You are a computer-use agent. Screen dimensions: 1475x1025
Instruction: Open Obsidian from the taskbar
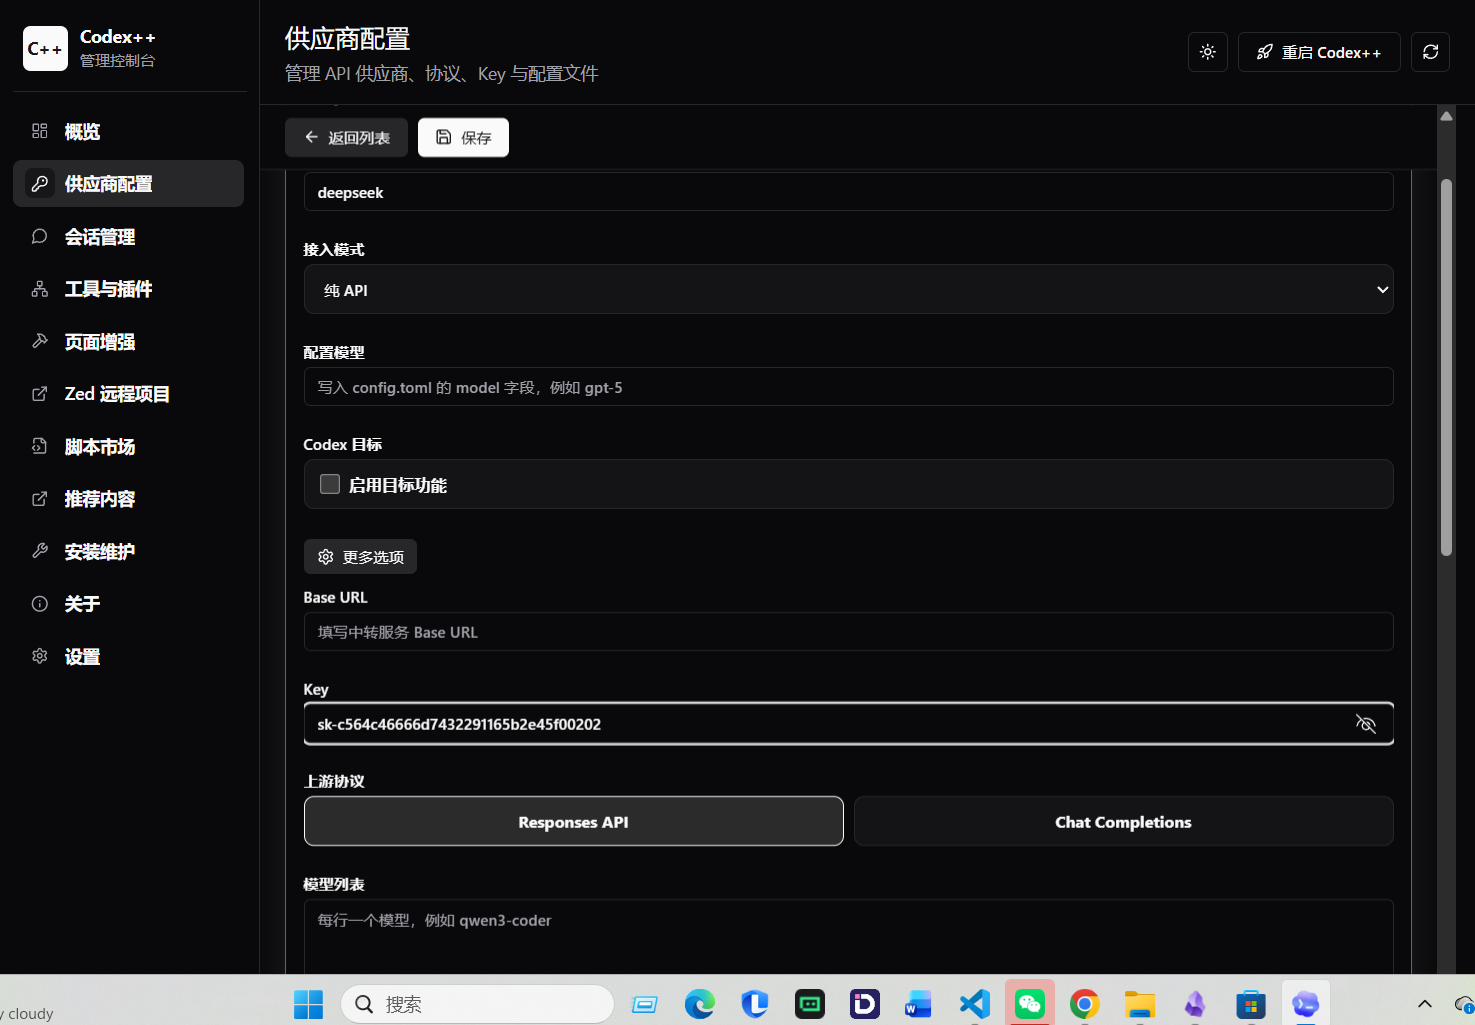click(1195, 1004)
